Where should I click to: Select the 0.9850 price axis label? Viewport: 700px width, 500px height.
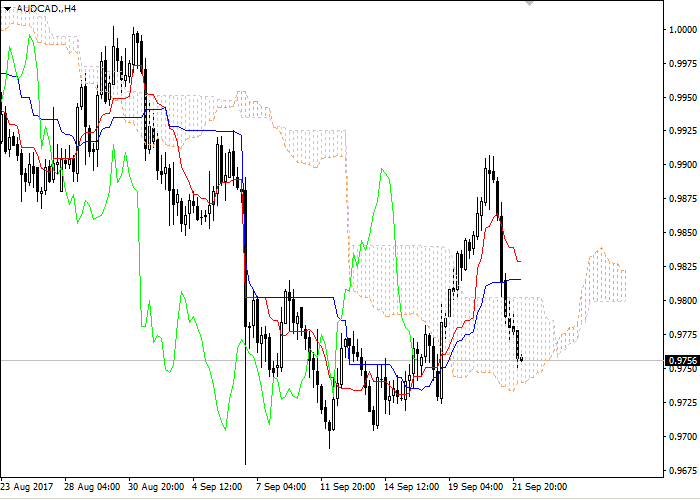point(683,233)
